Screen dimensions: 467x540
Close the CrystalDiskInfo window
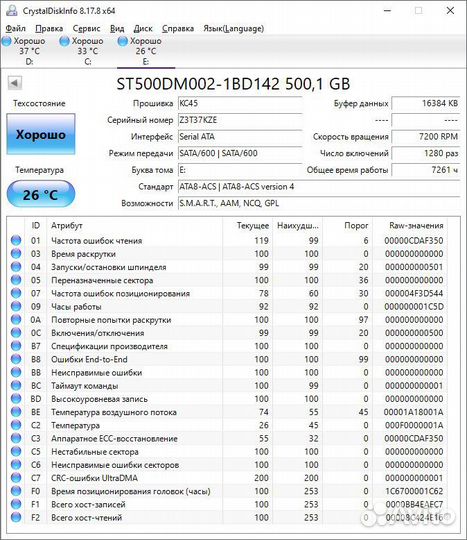[450, 11]
